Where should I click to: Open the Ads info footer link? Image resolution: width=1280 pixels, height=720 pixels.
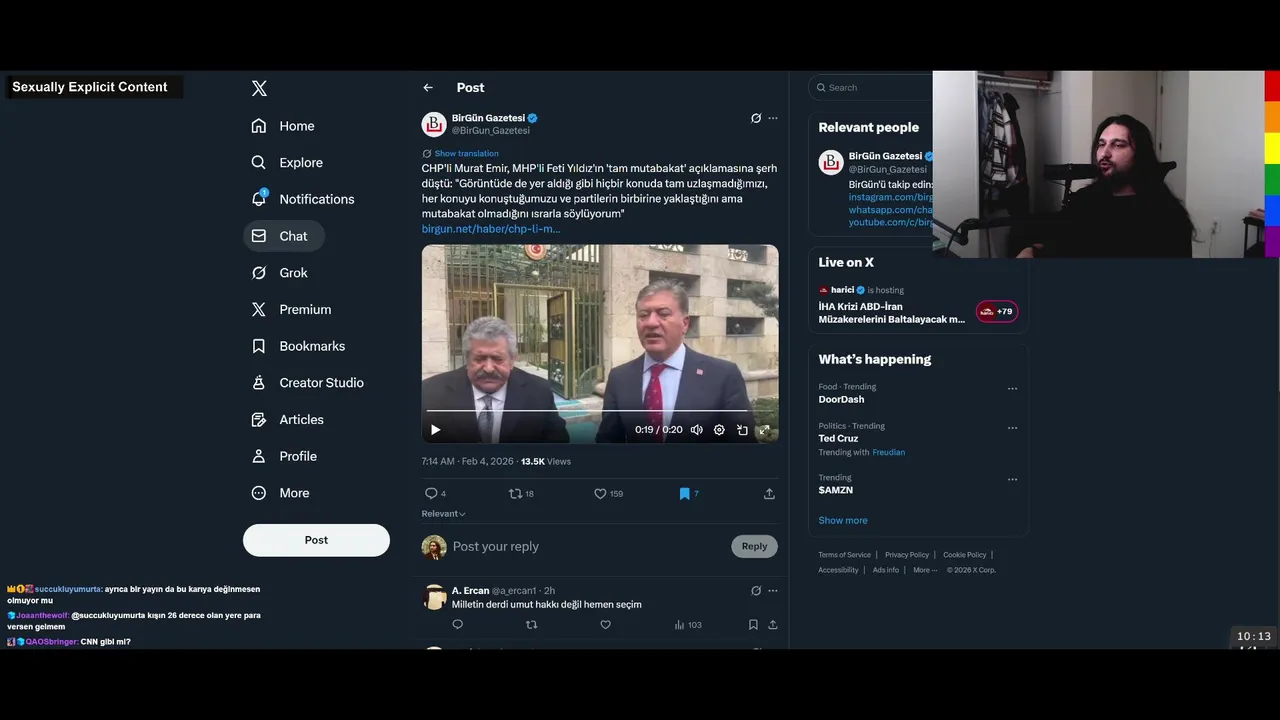coord(886,570)
